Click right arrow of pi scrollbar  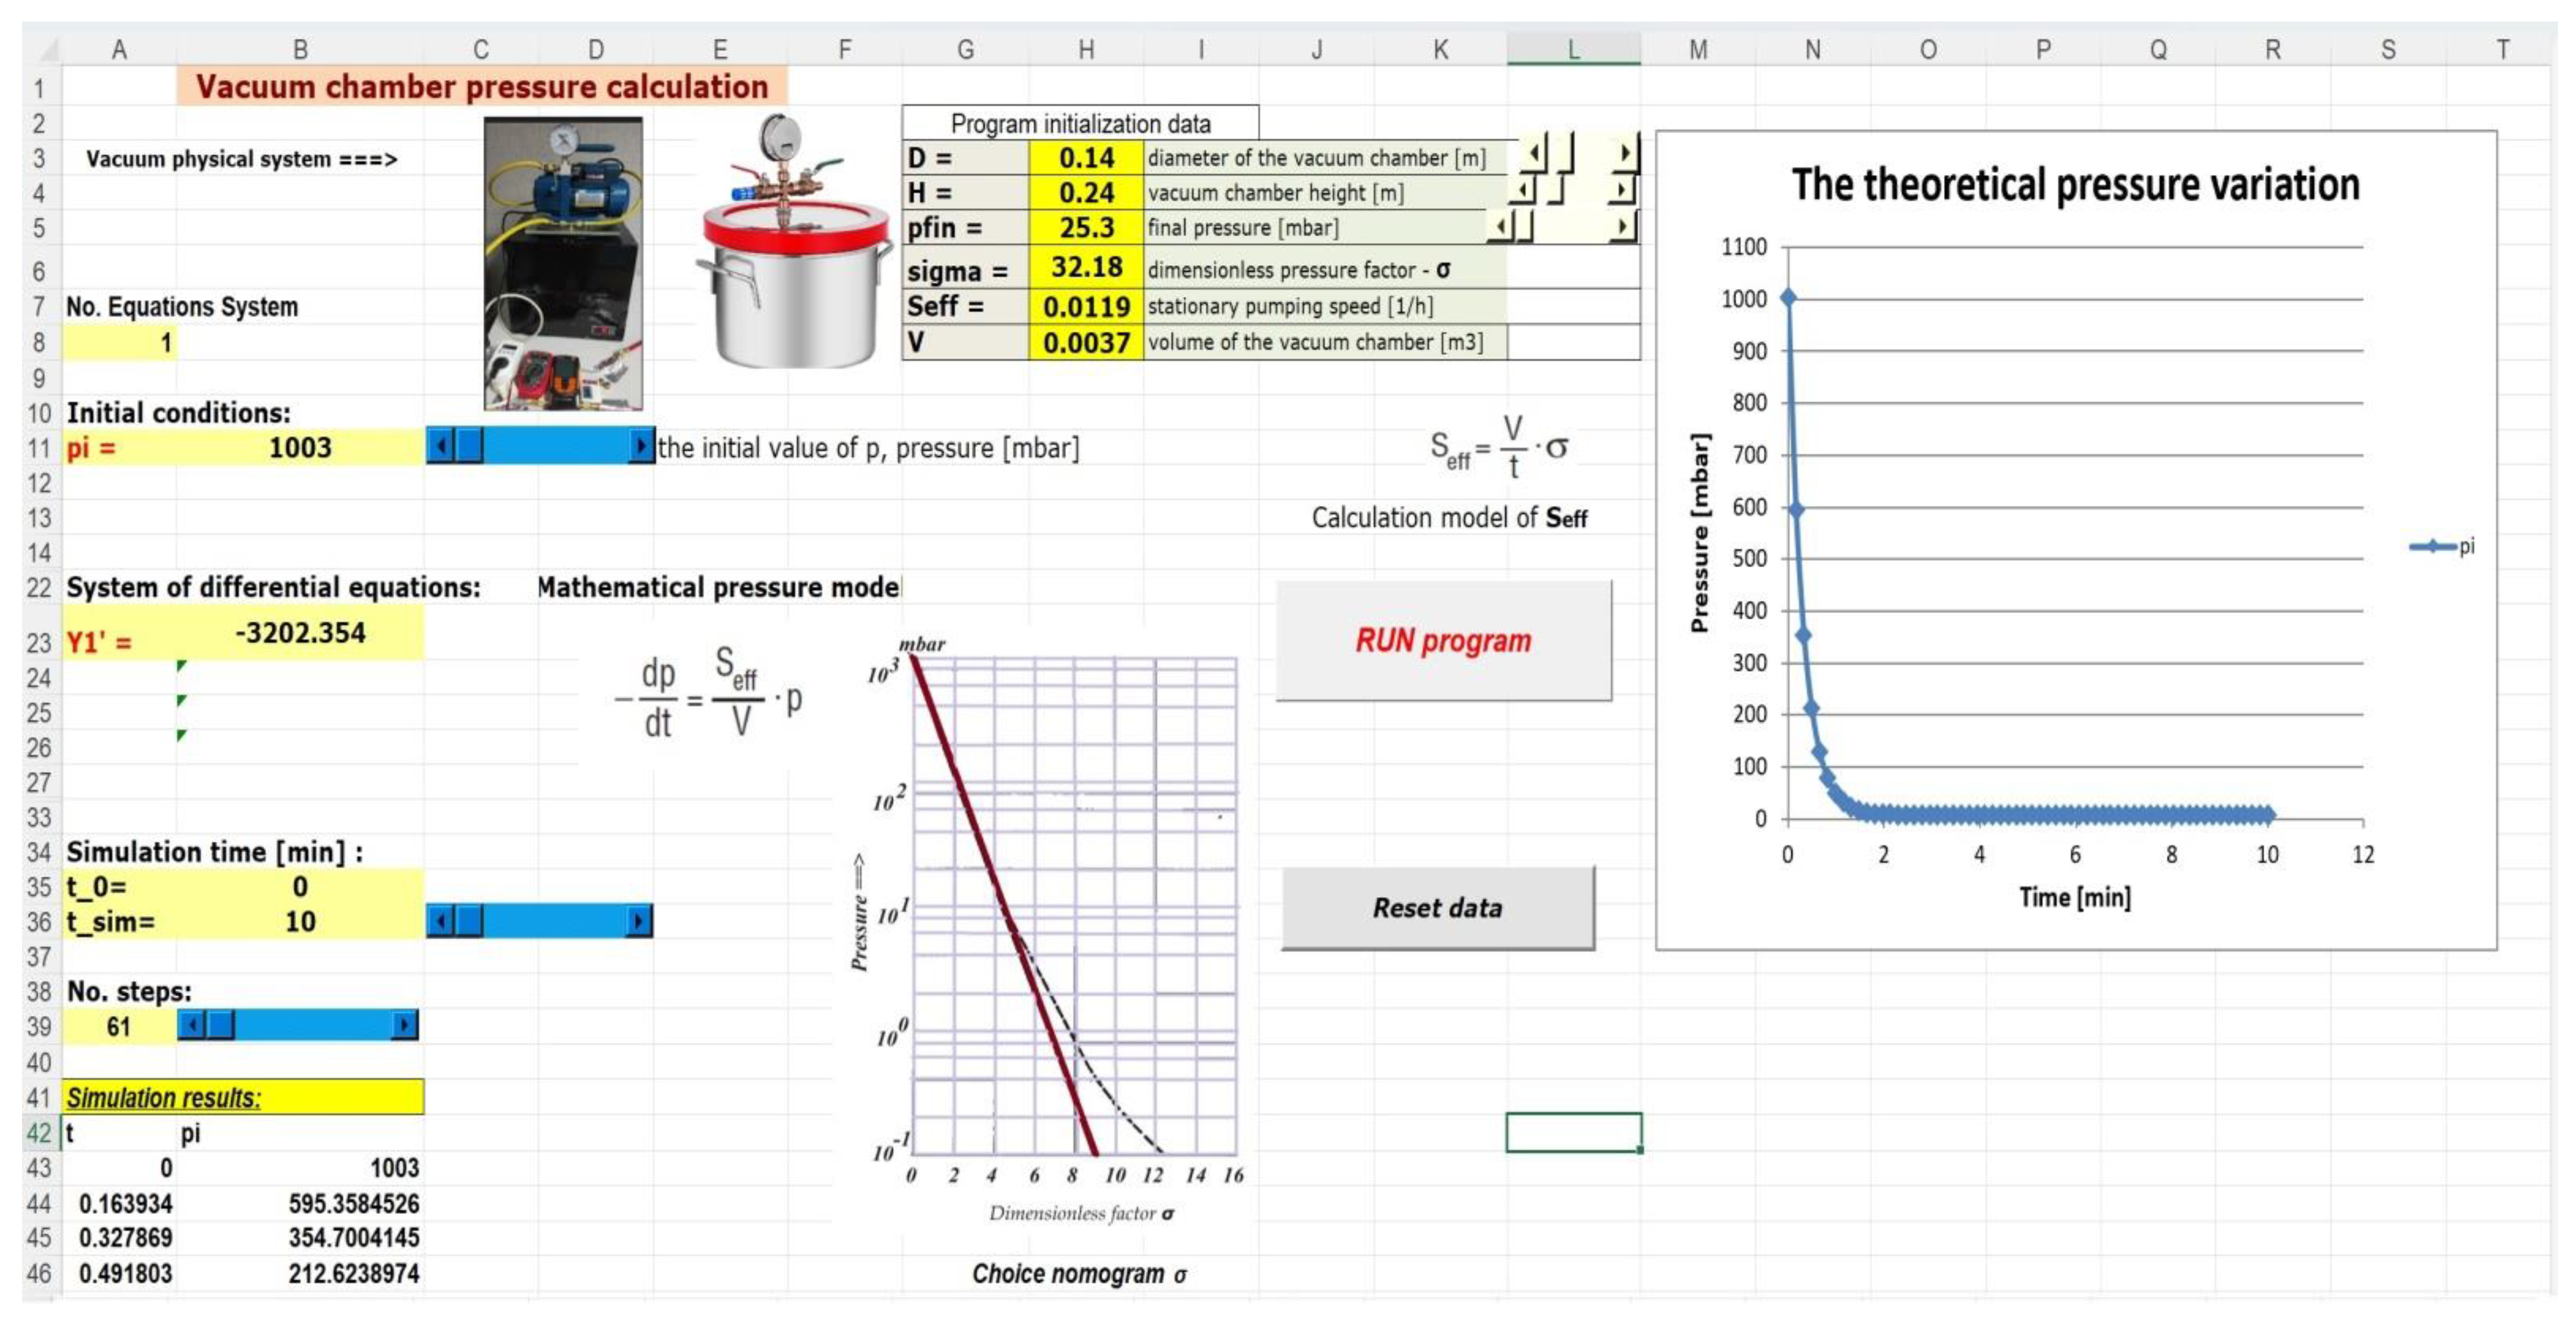pos(641,446)
